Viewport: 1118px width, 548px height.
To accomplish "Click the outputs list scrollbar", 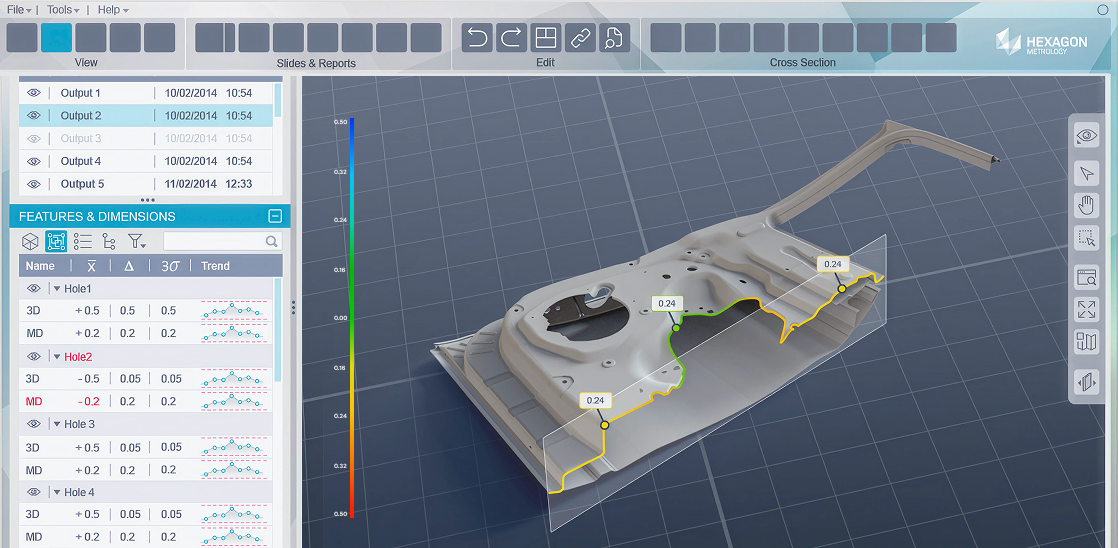I will tap(278, 100).
